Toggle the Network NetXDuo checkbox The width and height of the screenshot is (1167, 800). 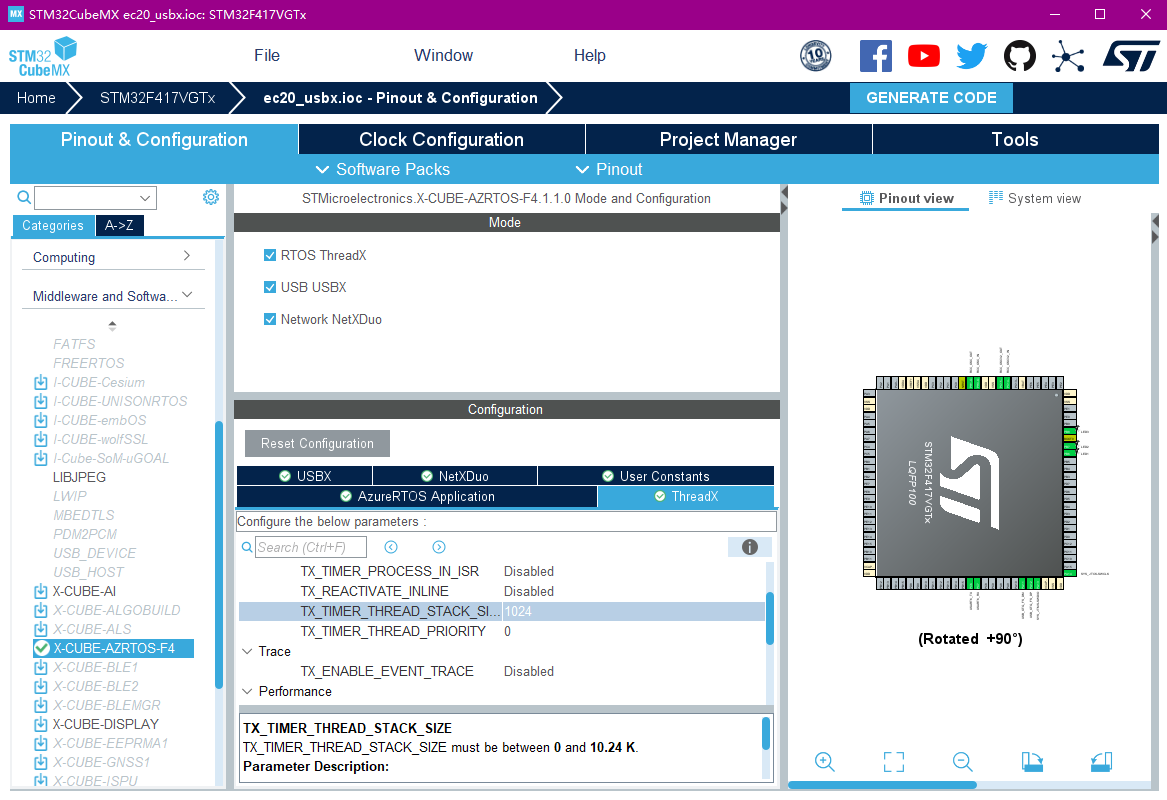coord(270,319)
